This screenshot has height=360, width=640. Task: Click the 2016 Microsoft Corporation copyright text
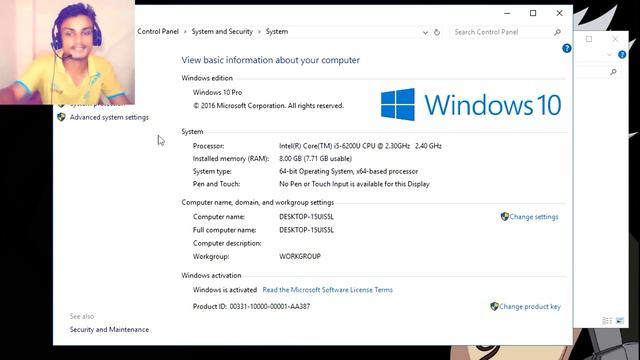pos(269,106)
